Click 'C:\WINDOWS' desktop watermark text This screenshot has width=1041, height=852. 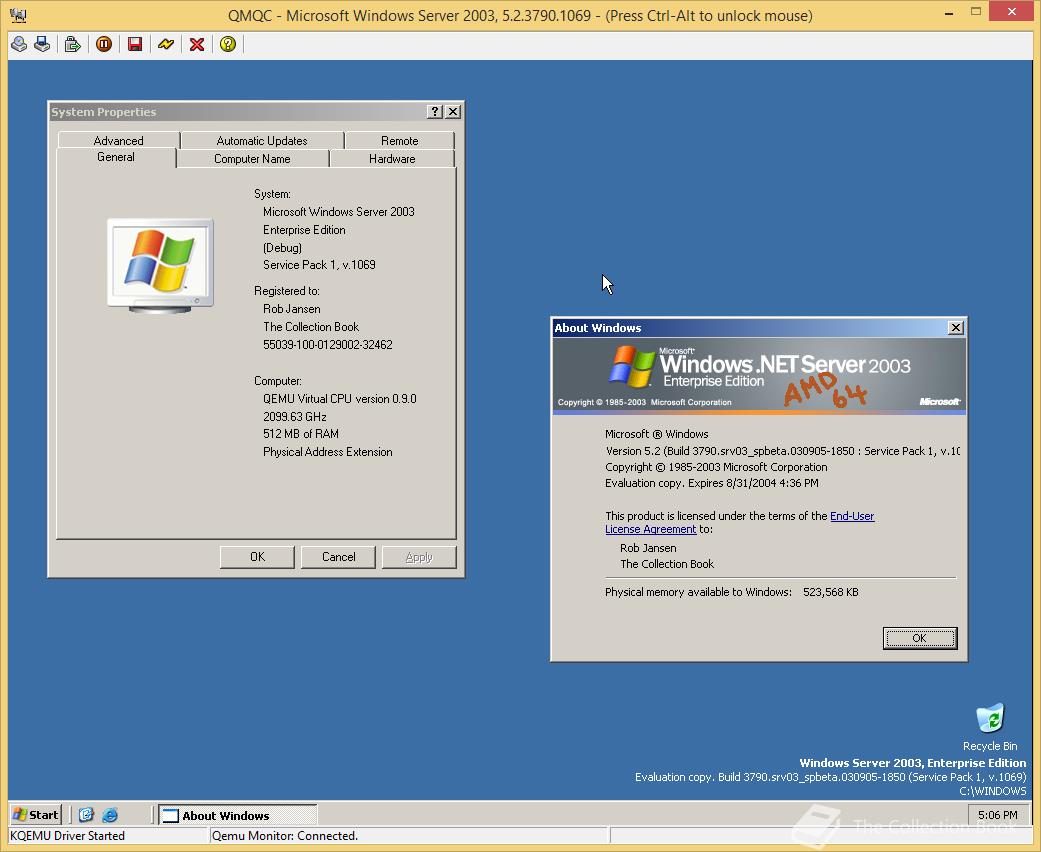coord(993,791)
